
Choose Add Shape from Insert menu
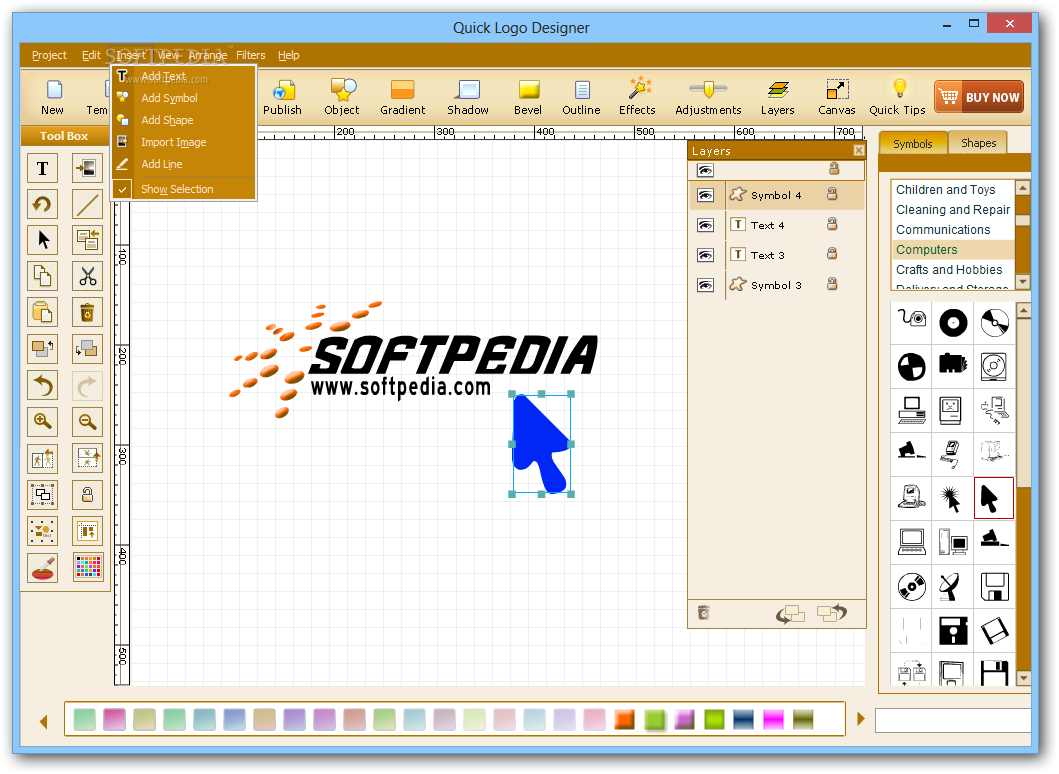[184, 120]
